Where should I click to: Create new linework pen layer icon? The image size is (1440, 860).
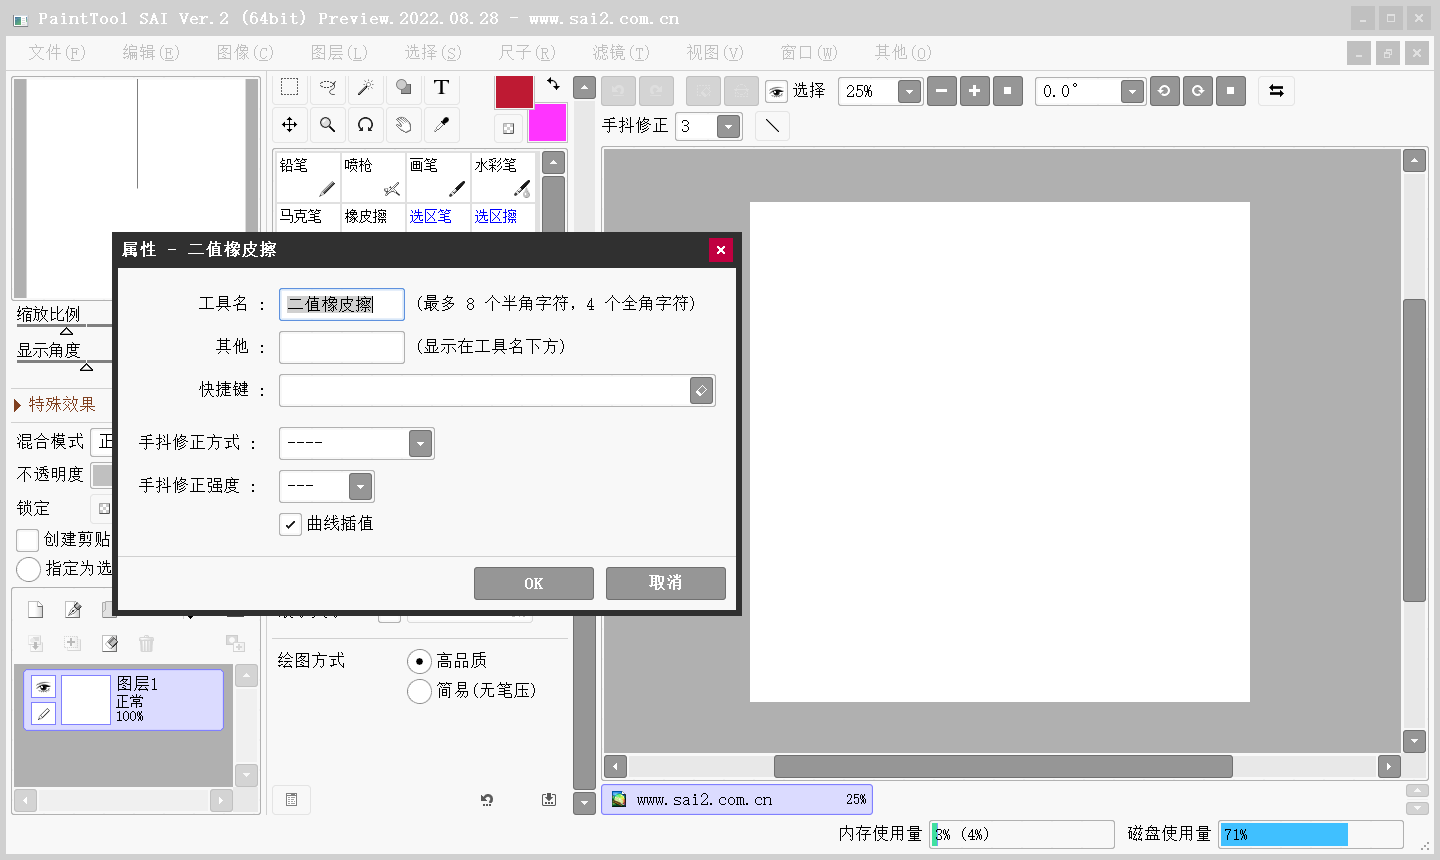[73, 610]
